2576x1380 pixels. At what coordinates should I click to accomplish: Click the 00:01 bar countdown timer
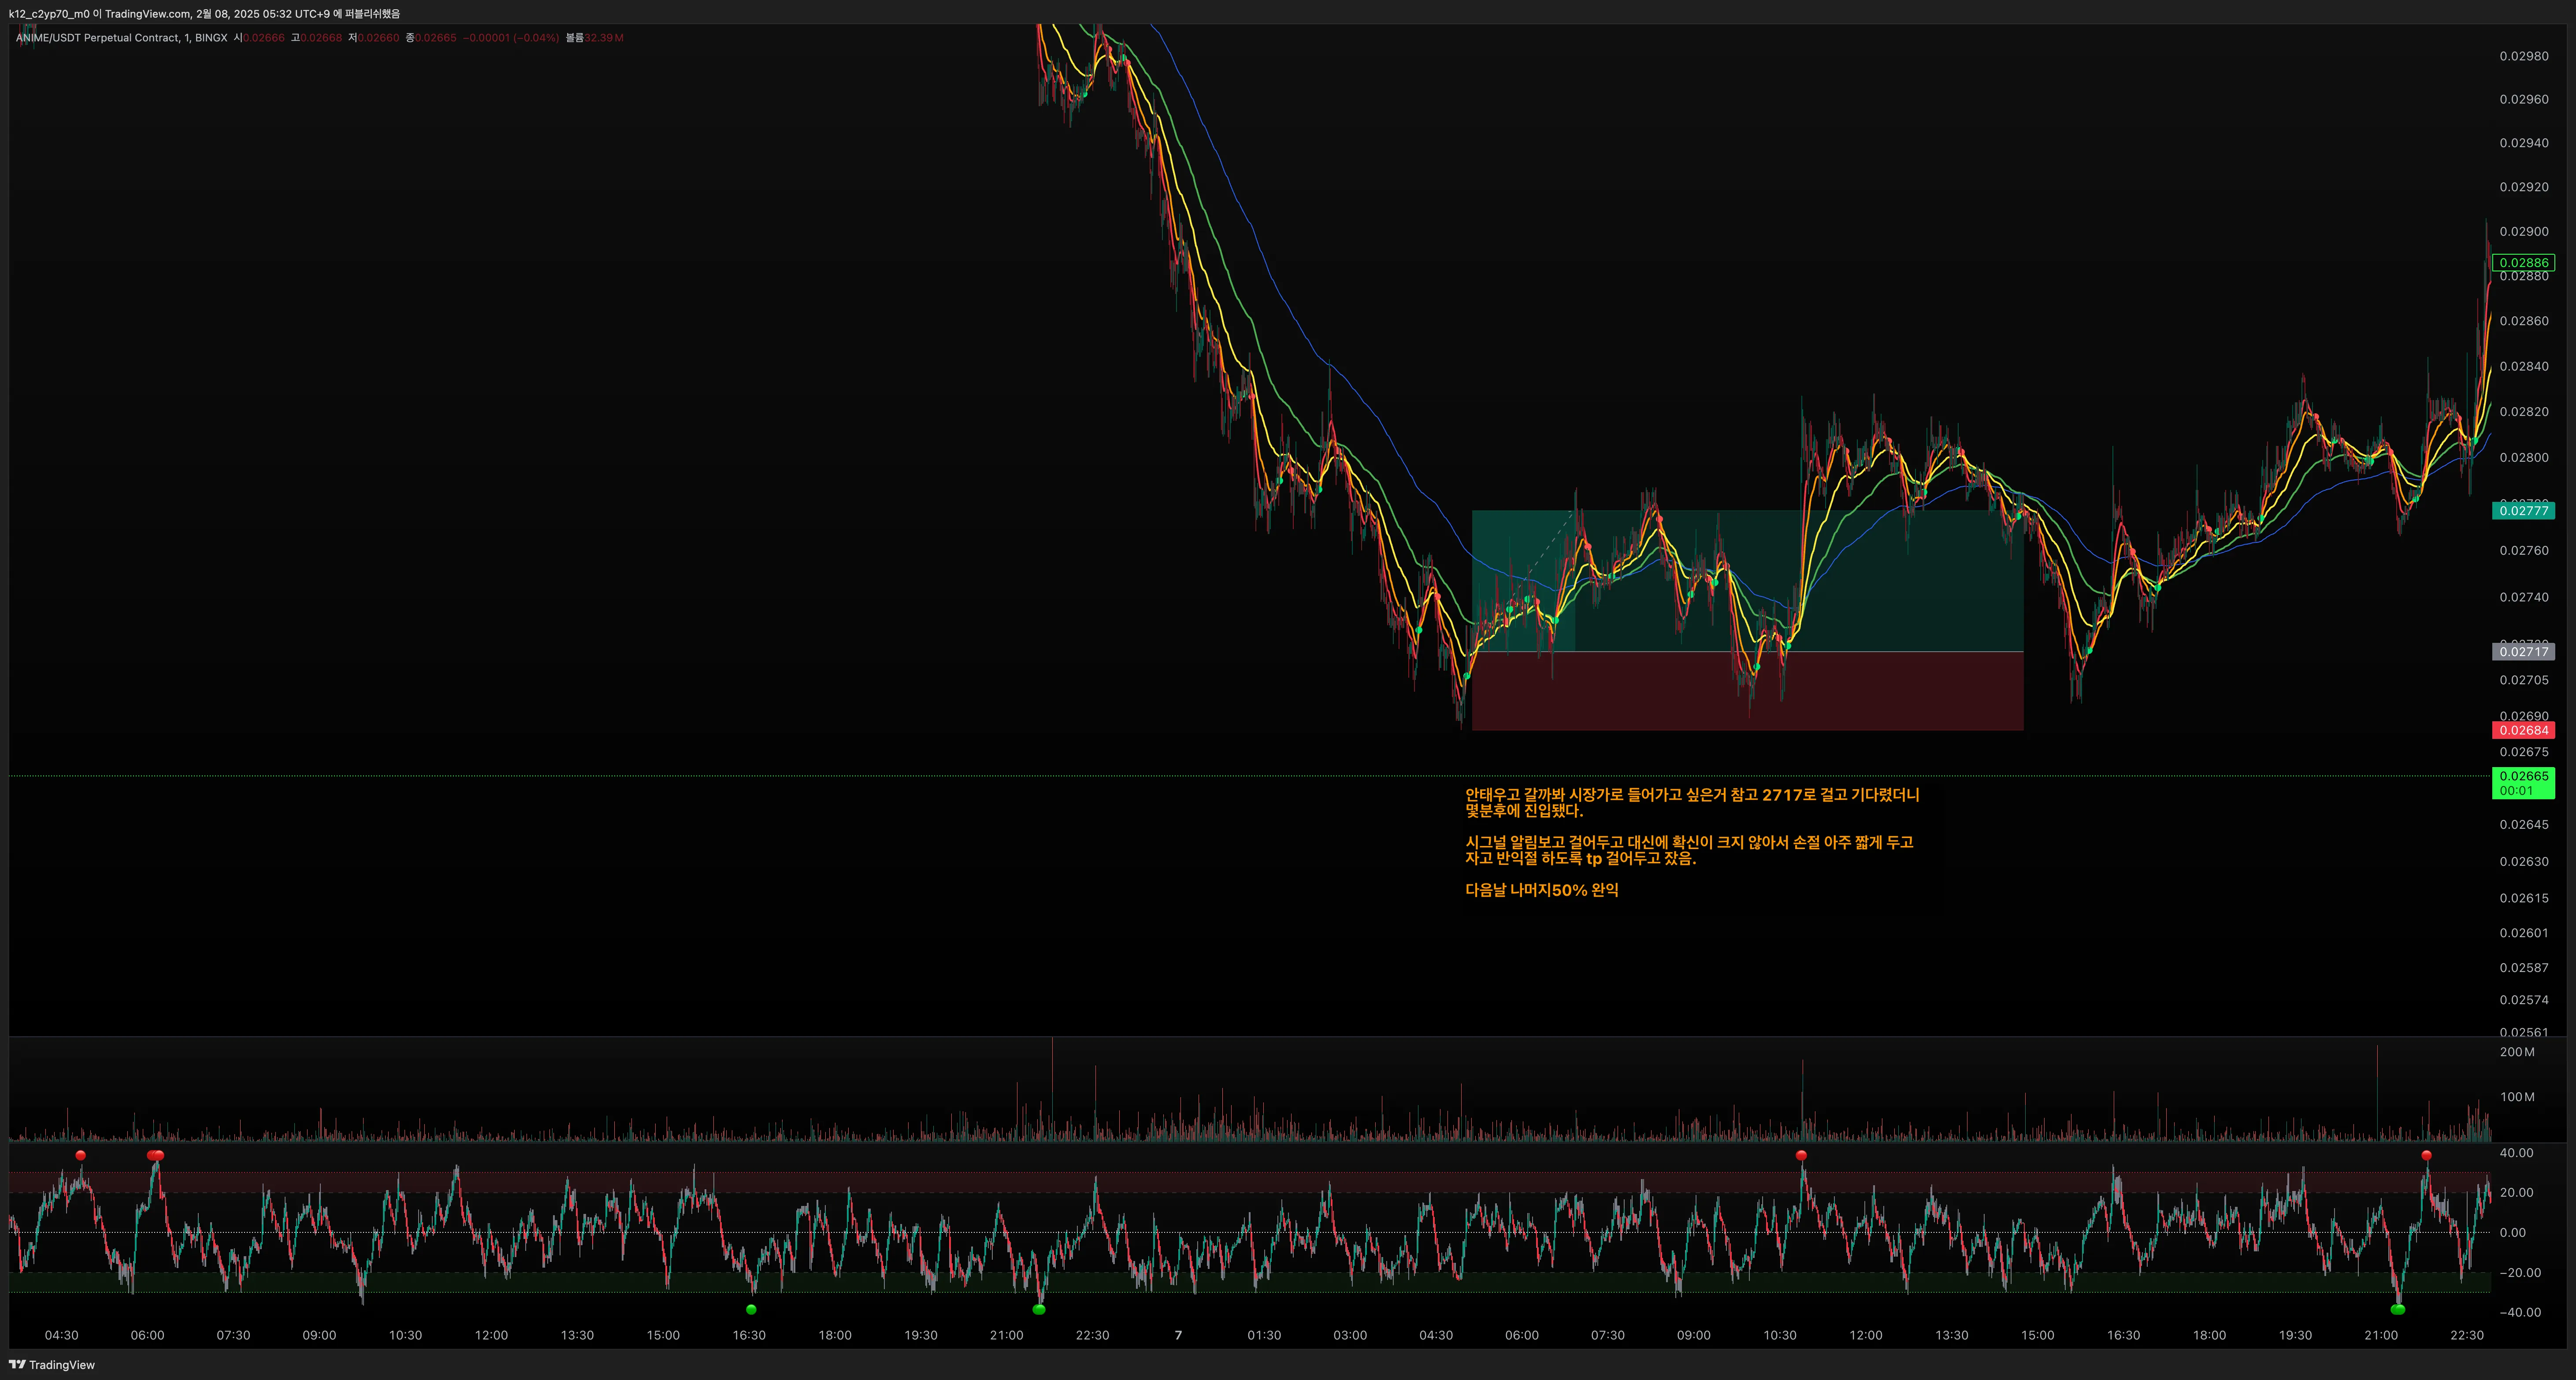[2516, 791]
